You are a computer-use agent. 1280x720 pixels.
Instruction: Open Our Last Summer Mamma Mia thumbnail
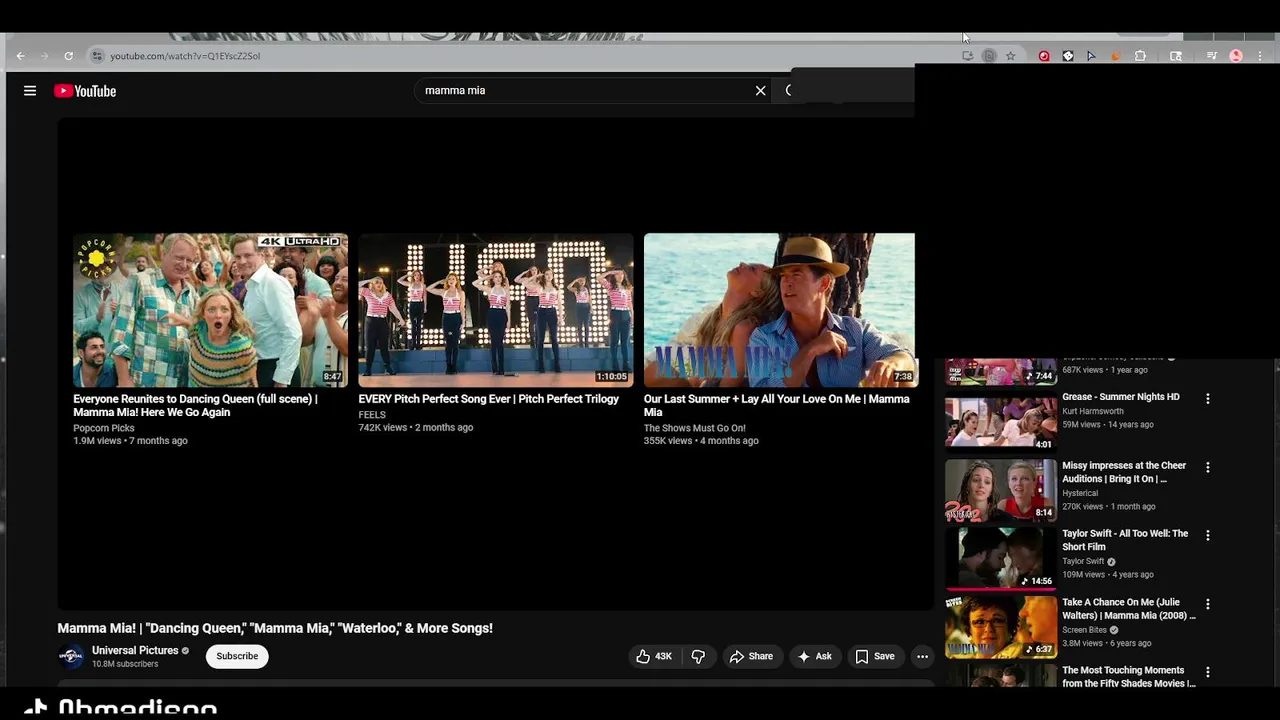pyautogui.click(x=779, y=310)
